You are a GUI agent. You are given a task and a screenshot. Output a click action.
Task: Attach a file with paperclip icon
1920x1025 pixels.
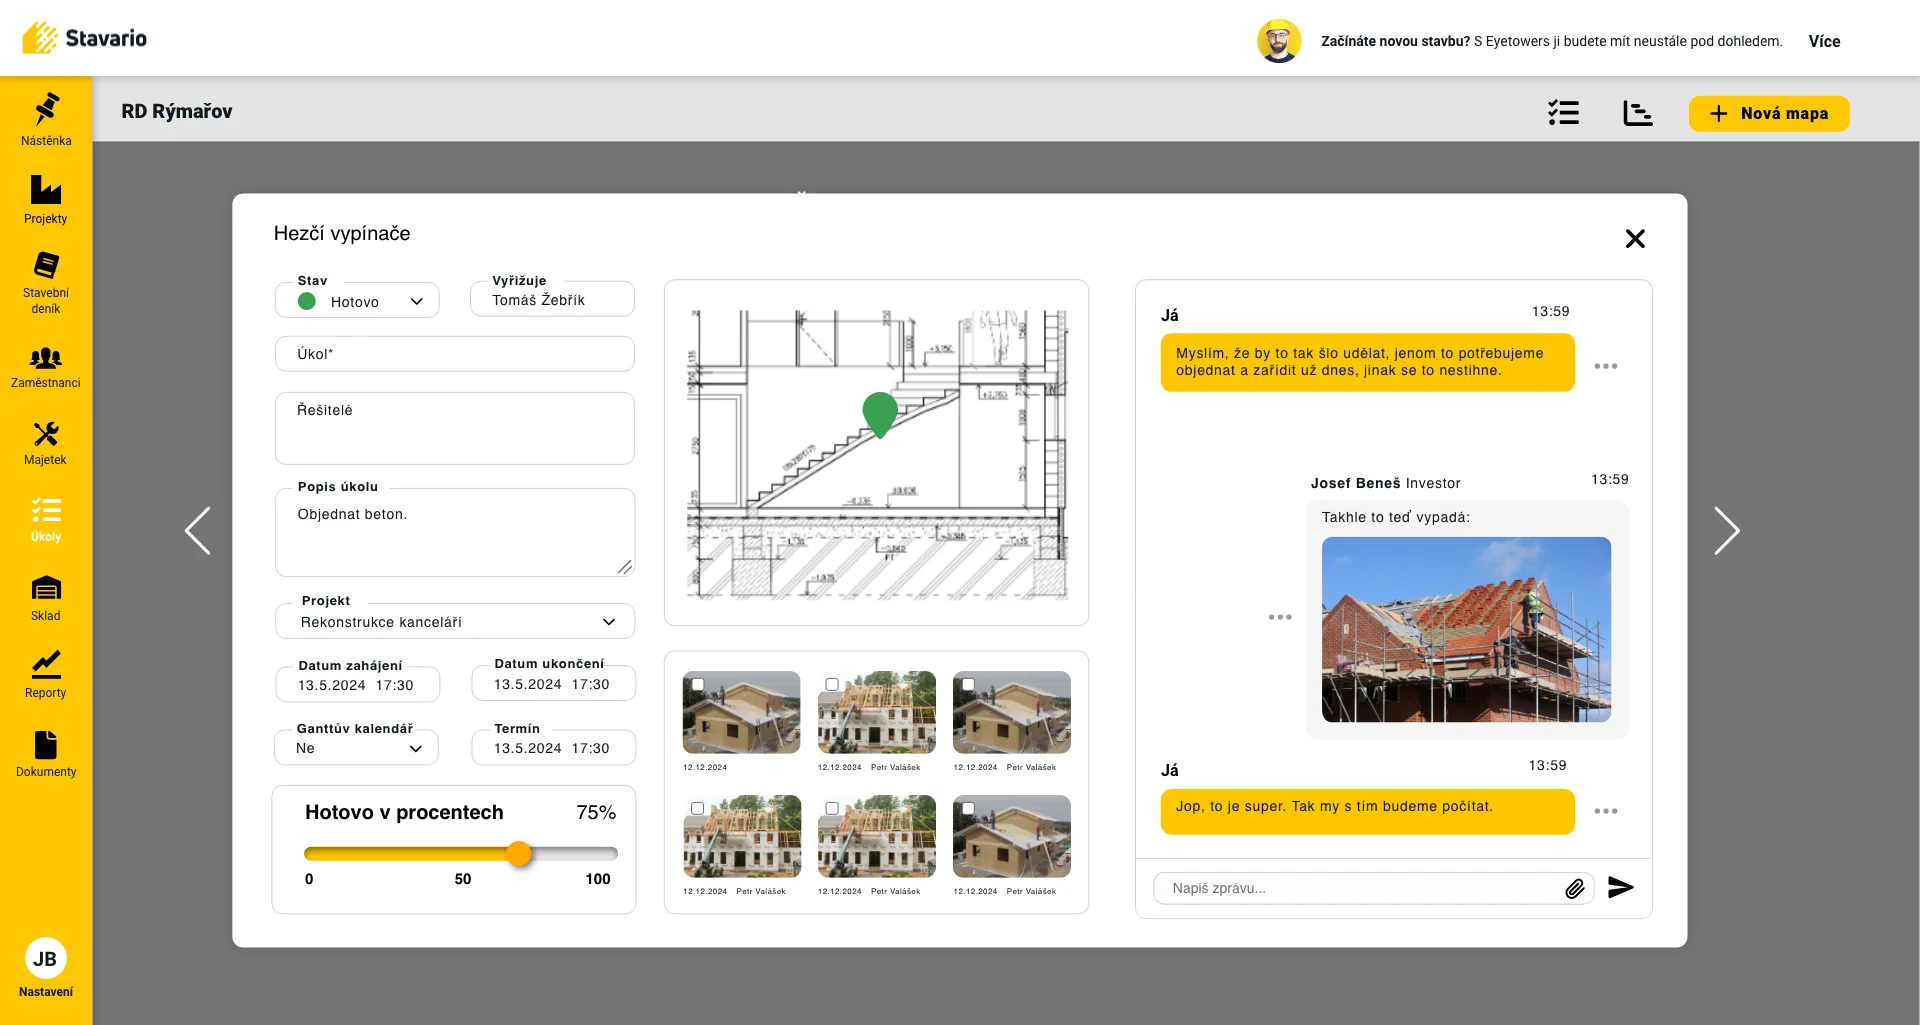[x=1575, y=888]
